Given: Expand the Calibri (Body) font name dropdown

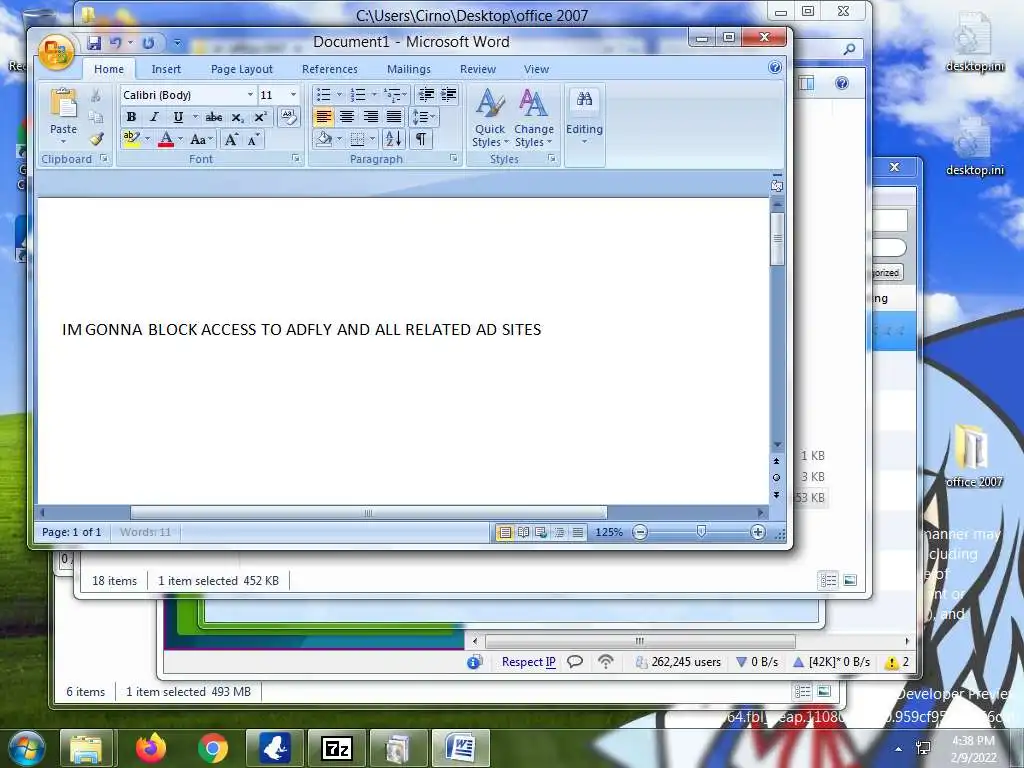Looking at the screenshot, I should (249, 95).
